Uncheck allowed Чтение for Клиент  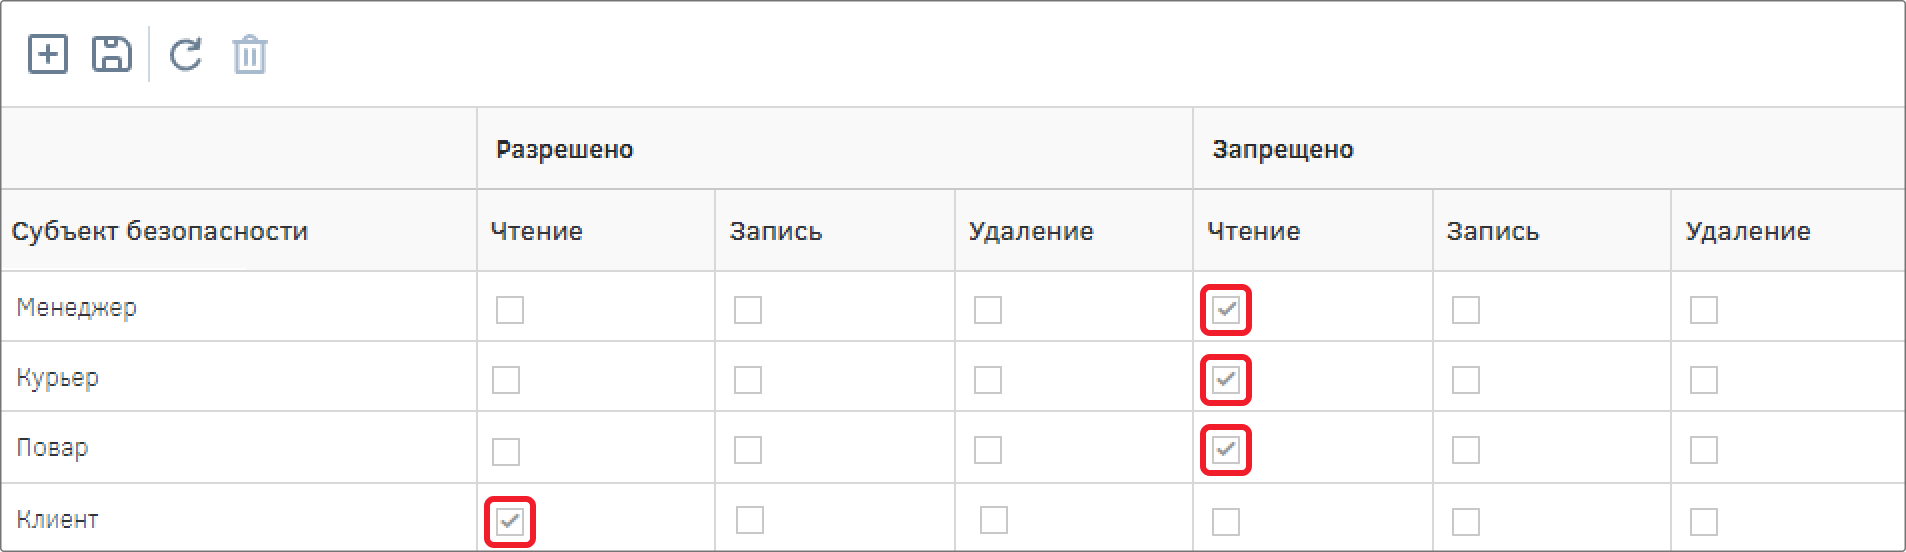pos(510,521)
